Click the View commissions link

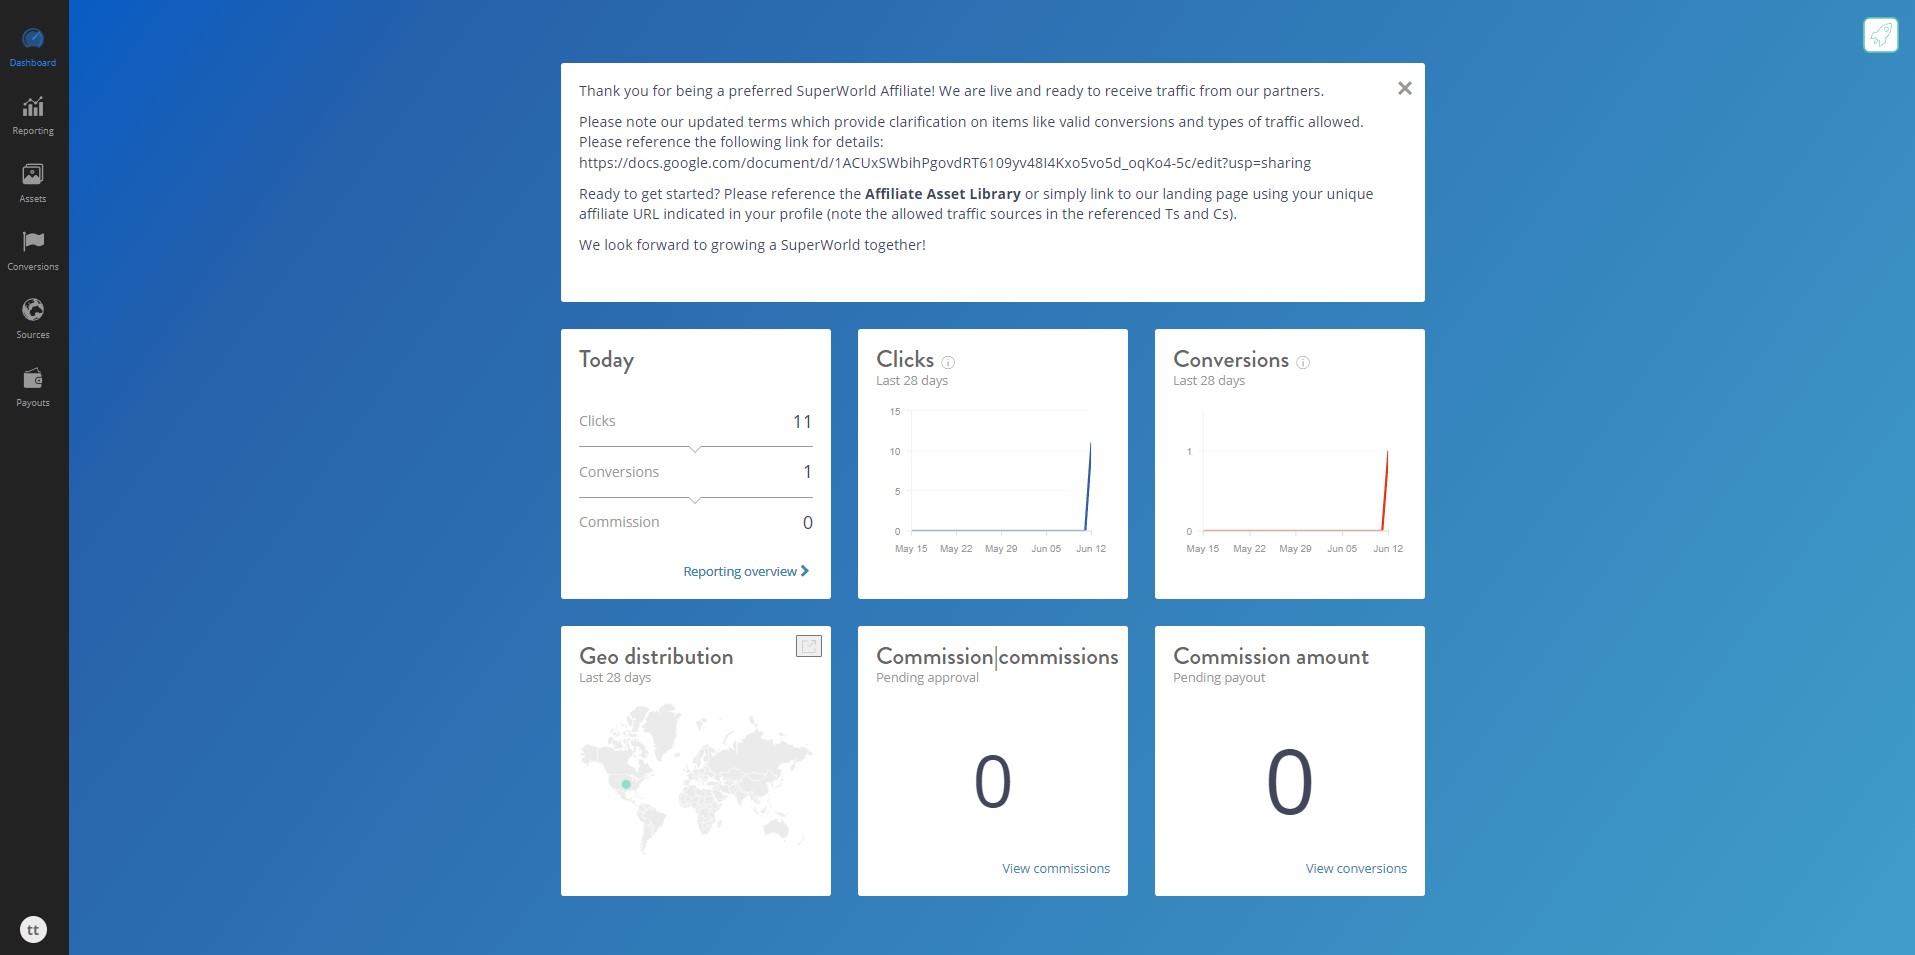[1056, 869]
